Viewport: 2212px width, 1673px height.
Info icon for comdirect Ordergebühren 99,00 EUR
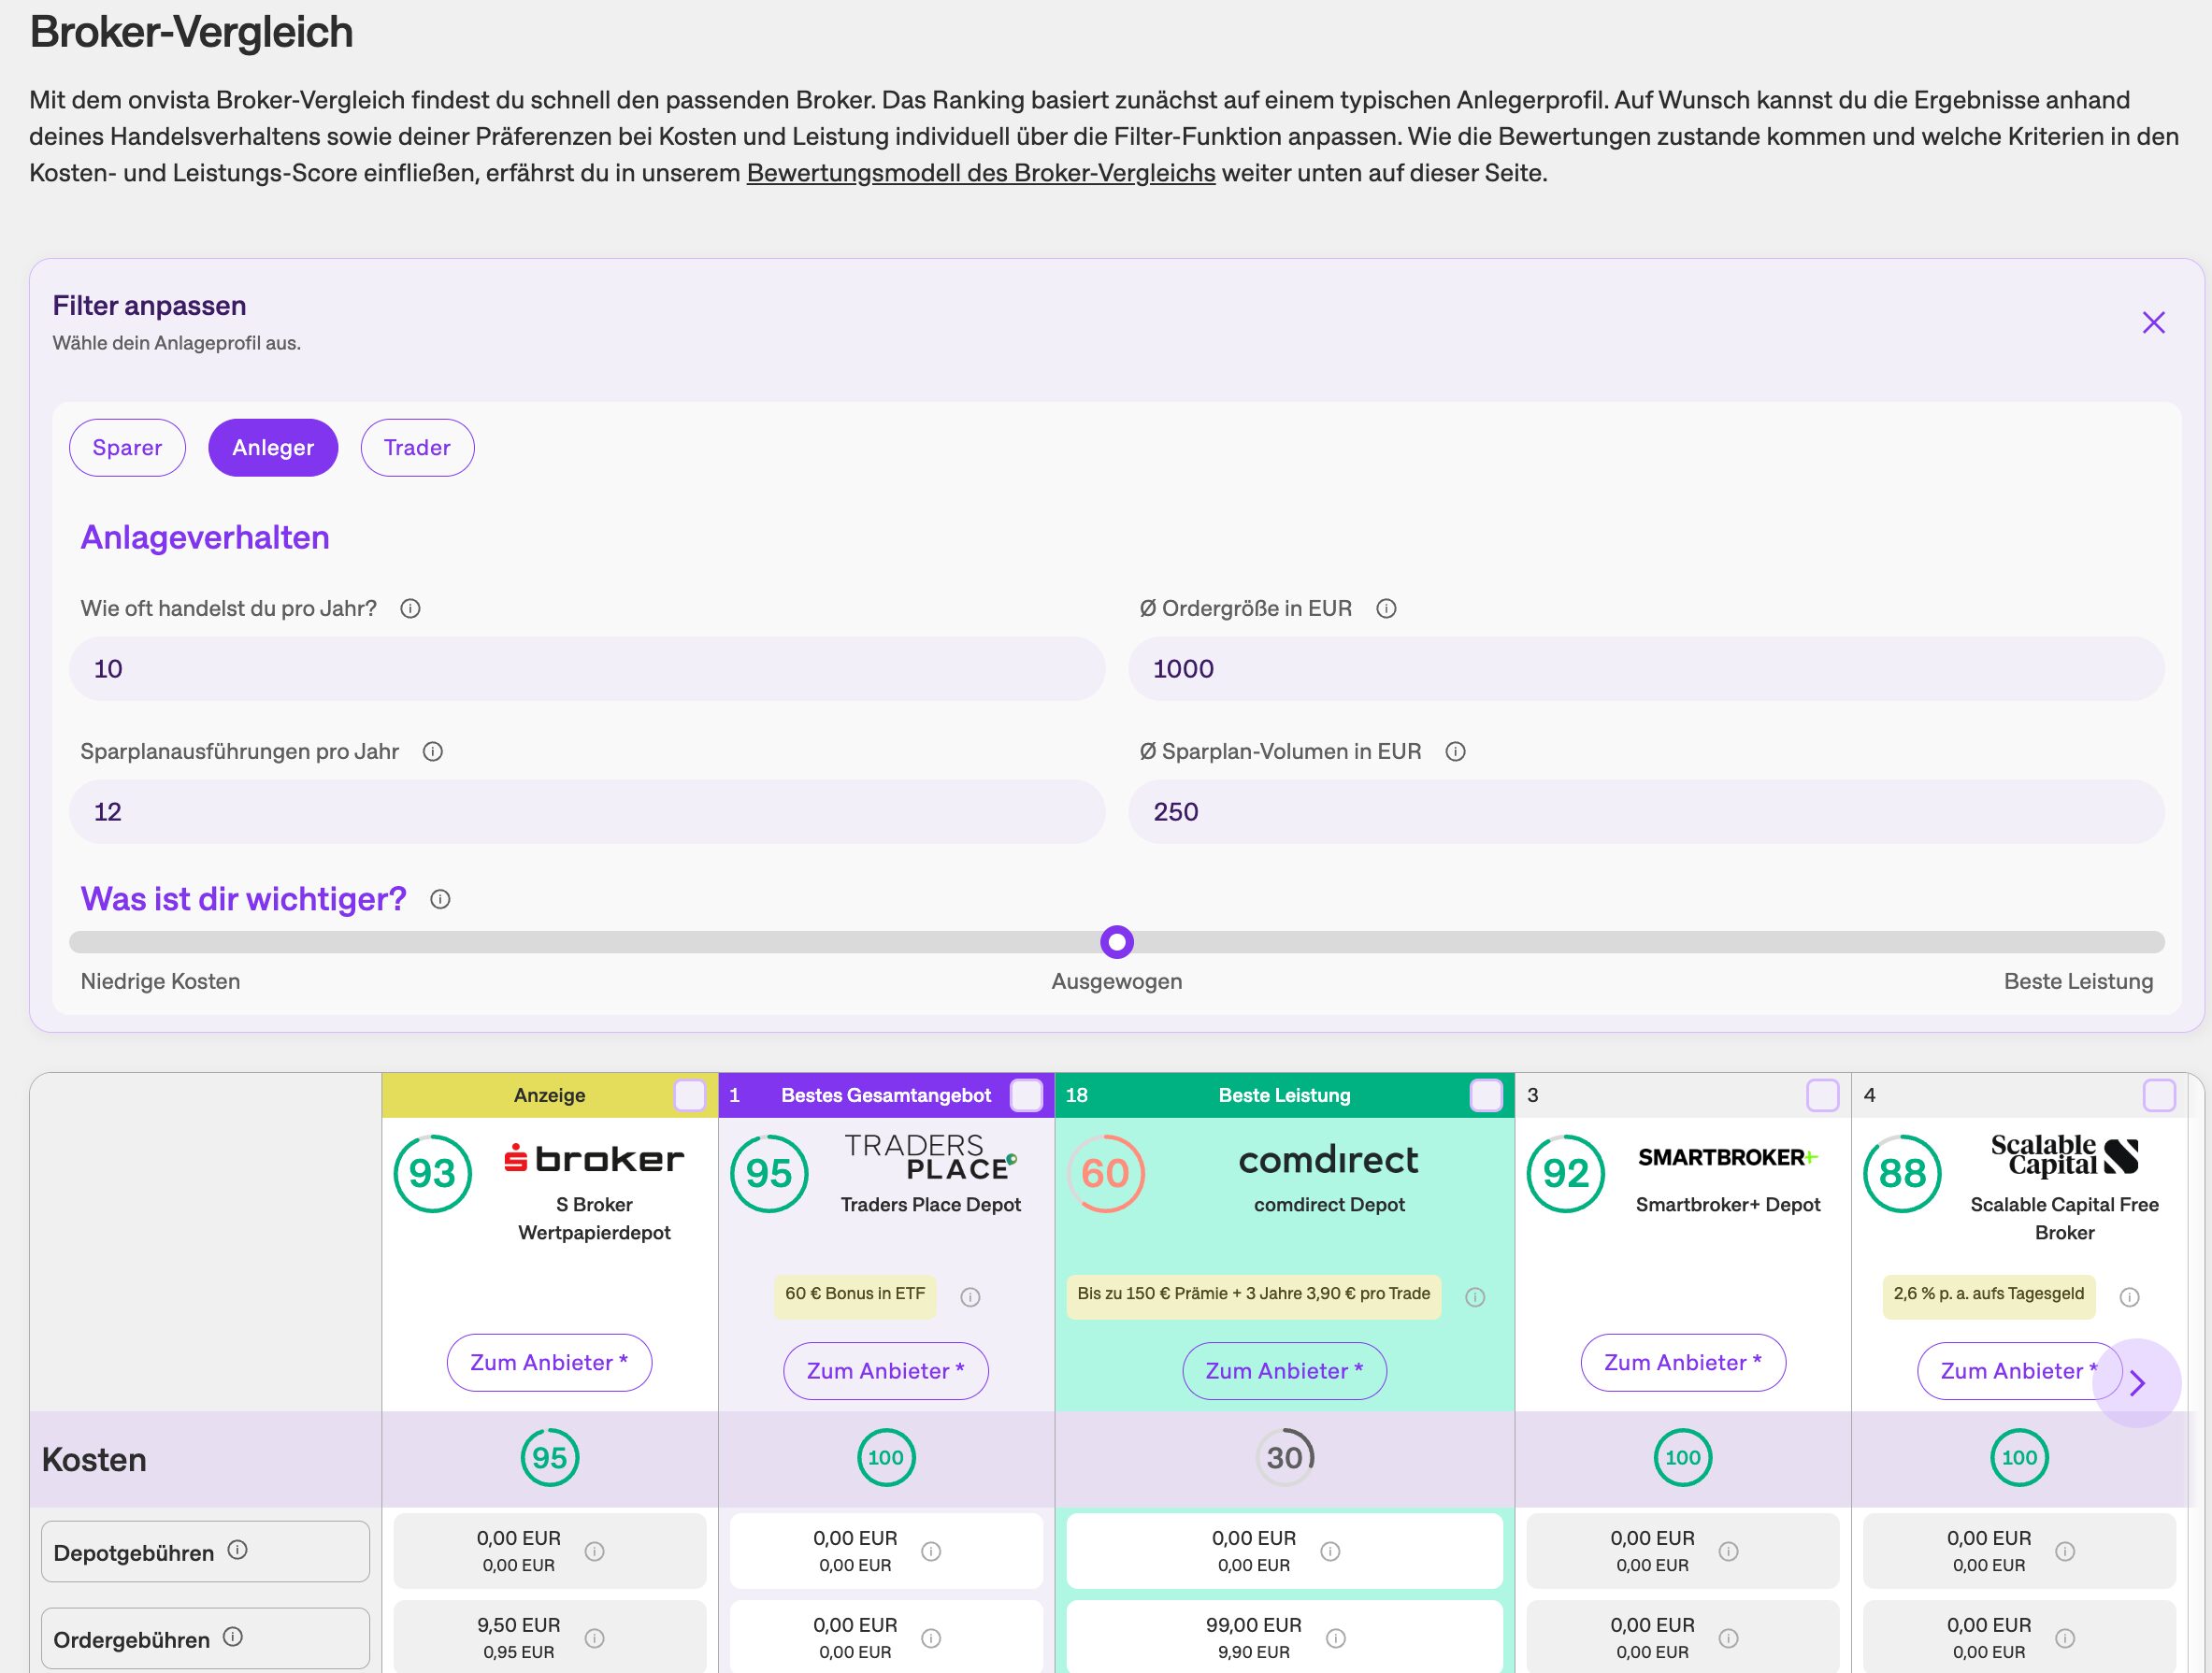1335,1638
